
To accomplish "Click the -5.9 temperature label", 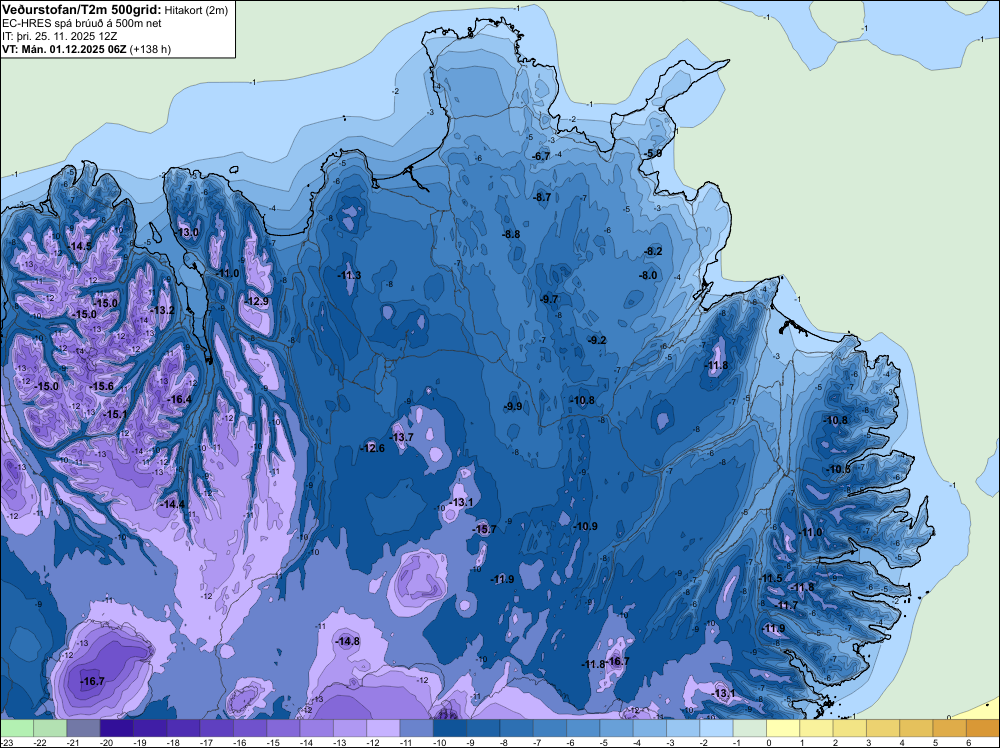I will [653, 153].
